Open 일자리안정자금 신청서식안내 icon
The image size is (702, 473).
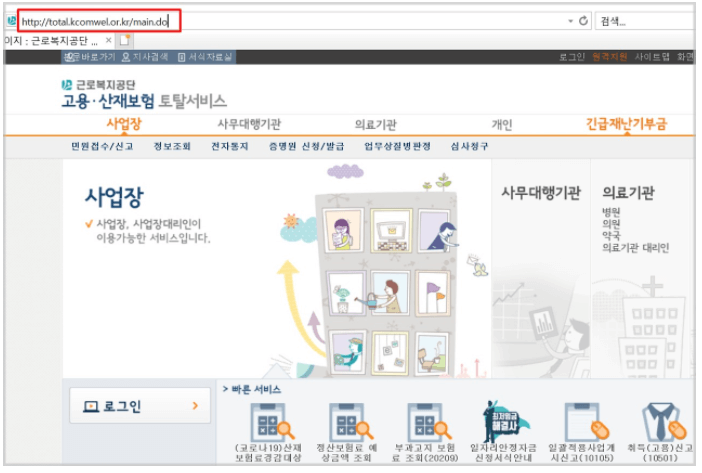[x=503, y=431]
